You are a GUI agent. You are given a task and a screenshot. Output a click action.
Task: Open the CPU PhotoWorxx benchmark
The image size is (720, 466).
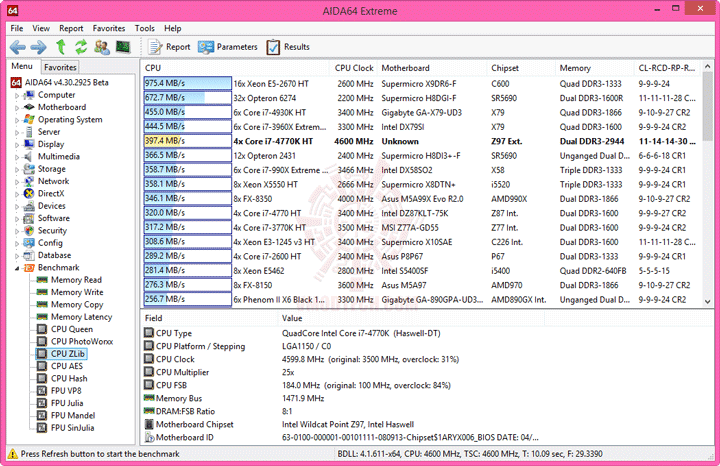click(82, 342)
